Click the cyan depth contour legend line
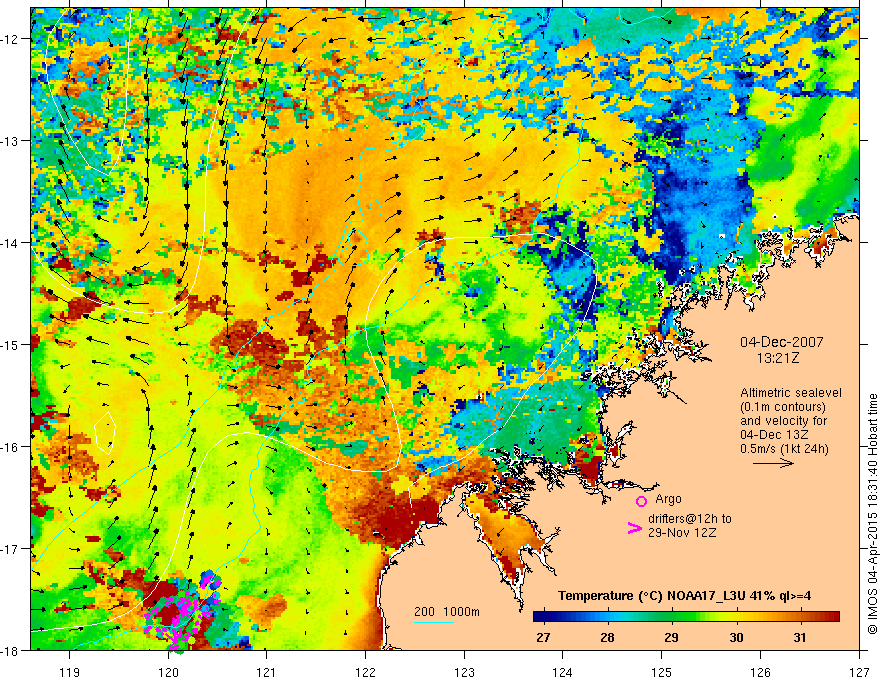Viewport: 880px width, 680px height. point(434,622)
